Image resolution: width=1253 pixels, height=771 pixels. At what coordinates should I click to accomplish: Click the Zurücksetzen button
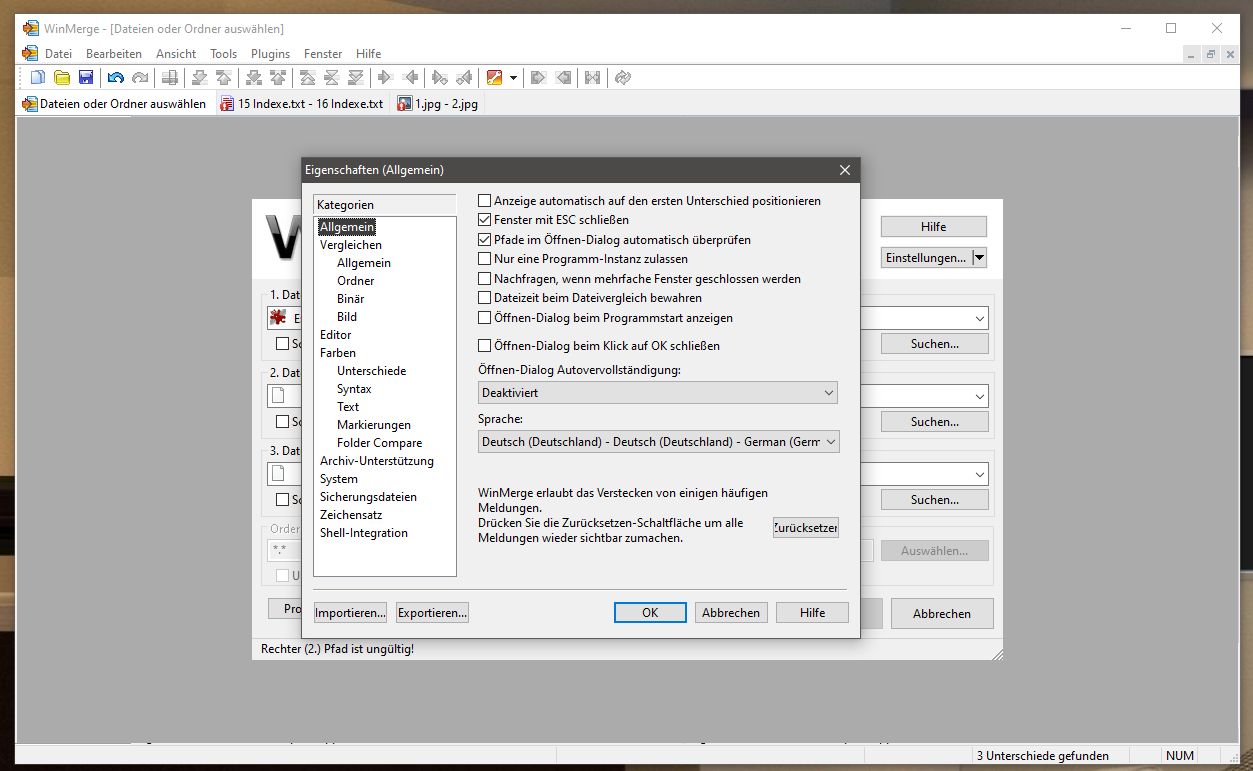click(x=806, y=527)
